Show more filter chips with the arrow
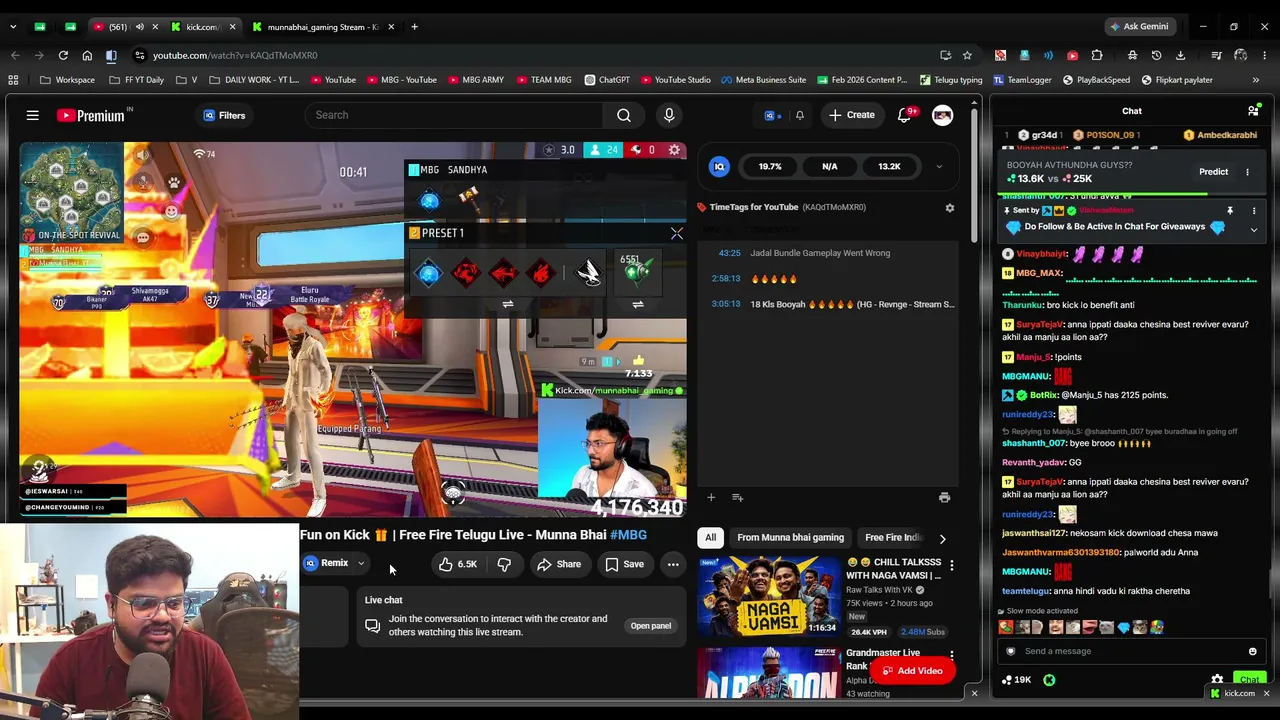The height and width of the screenshot is (720, 1280). click(942, 538)
